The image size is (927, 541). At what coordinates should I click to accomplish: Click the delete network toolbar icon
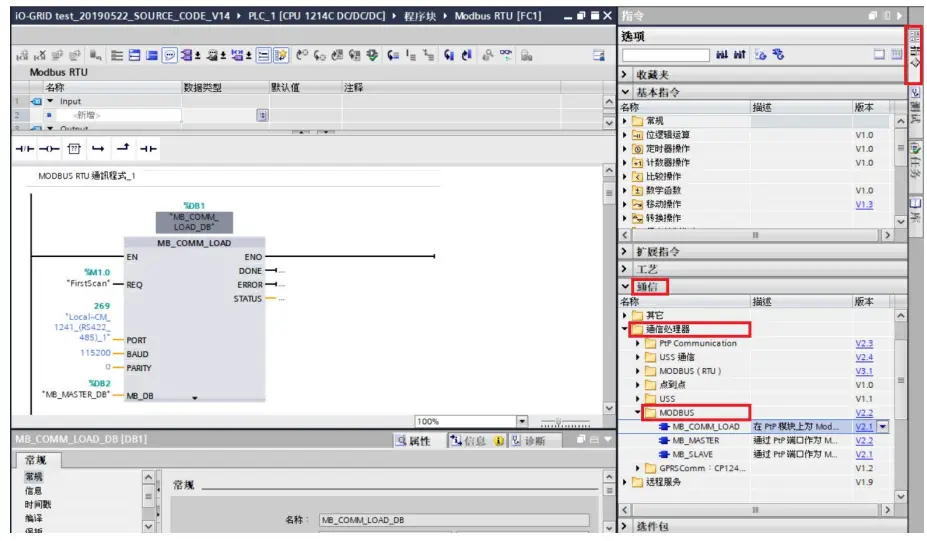(x=40, y=56)
